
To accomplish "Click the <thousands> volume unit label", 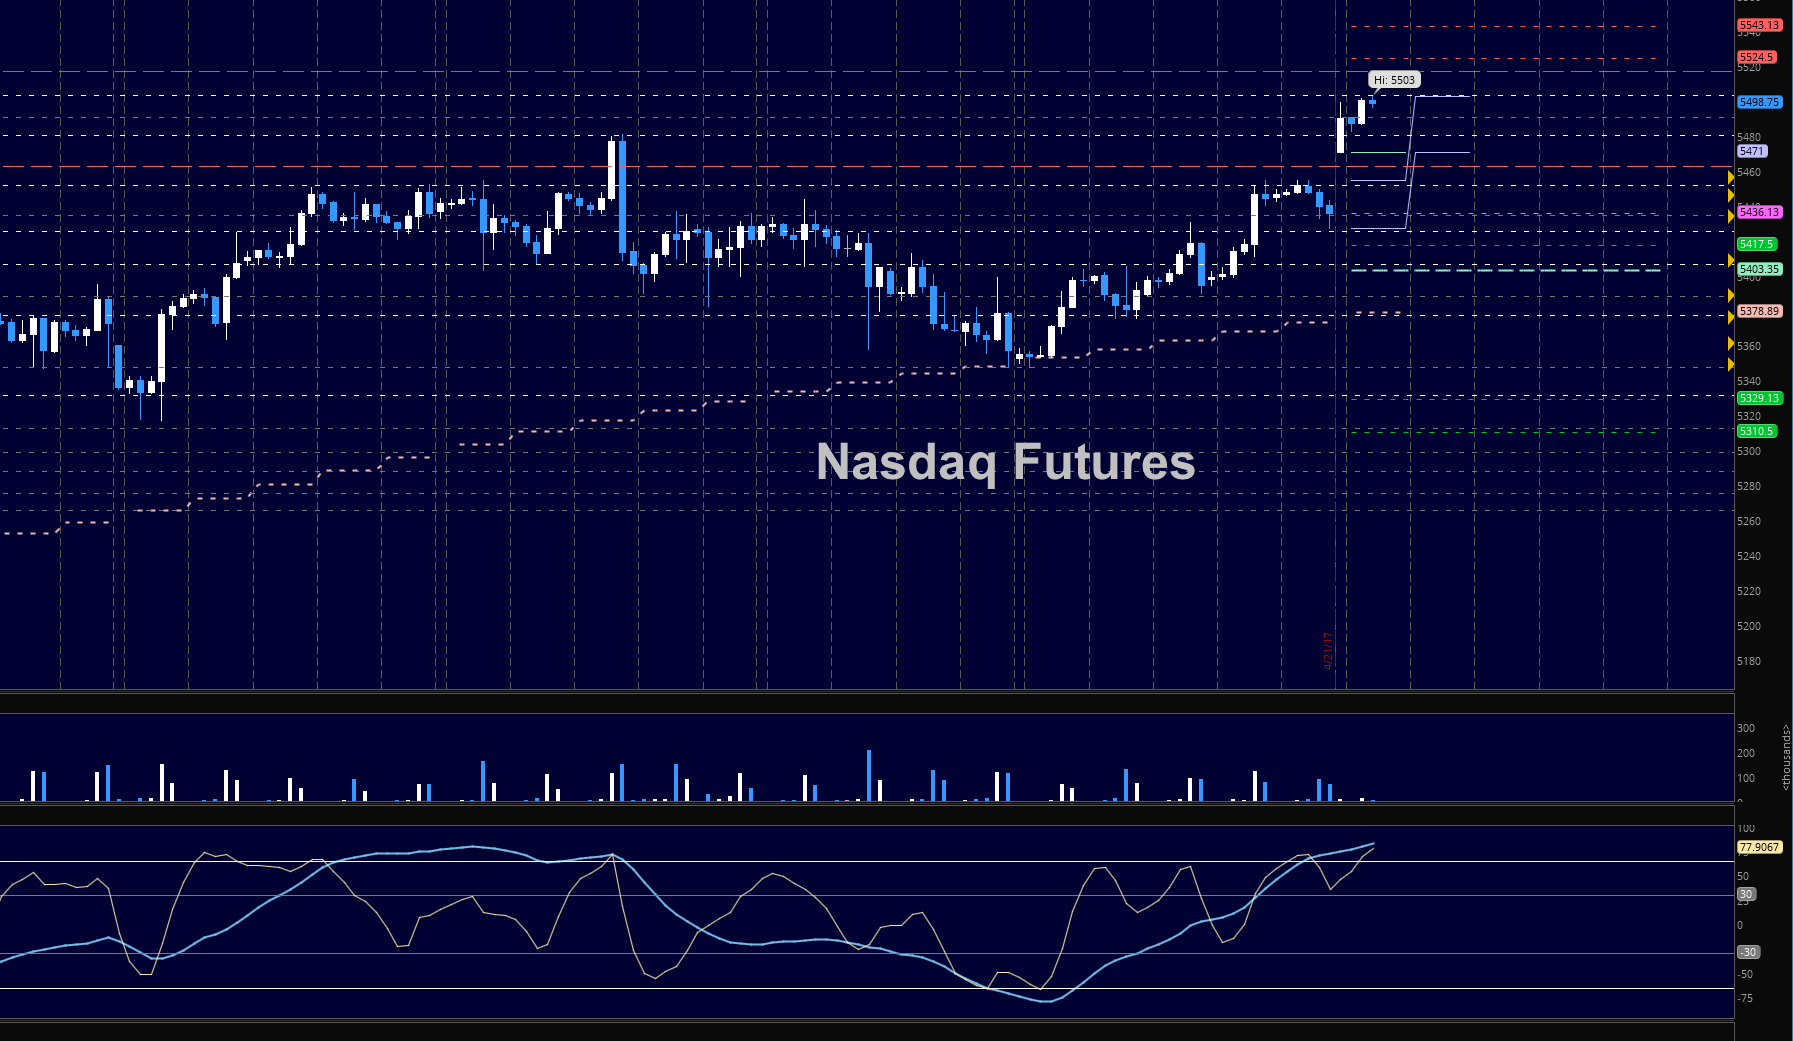I will (x=1786, y=757).
